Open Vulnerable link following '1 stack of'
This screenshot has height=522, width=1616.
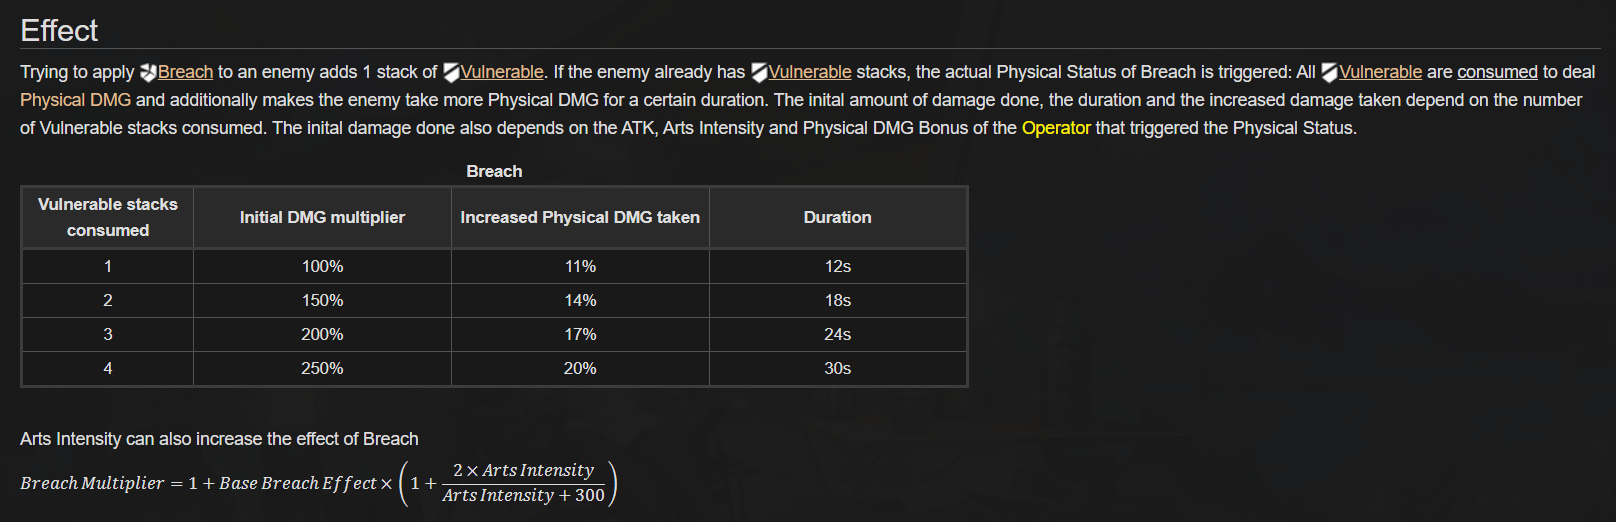[502, 72]
